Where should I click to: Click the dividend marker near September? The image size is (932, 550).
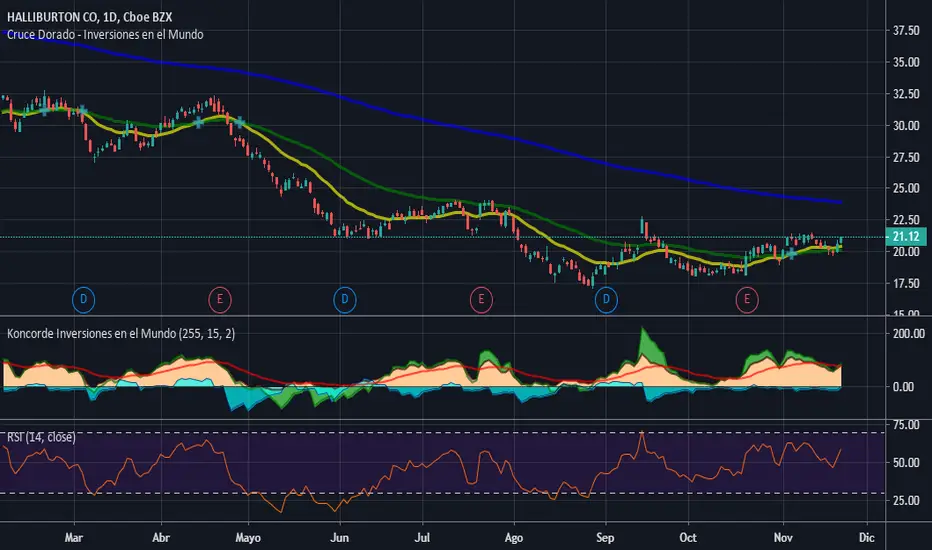tap(606, 299)
